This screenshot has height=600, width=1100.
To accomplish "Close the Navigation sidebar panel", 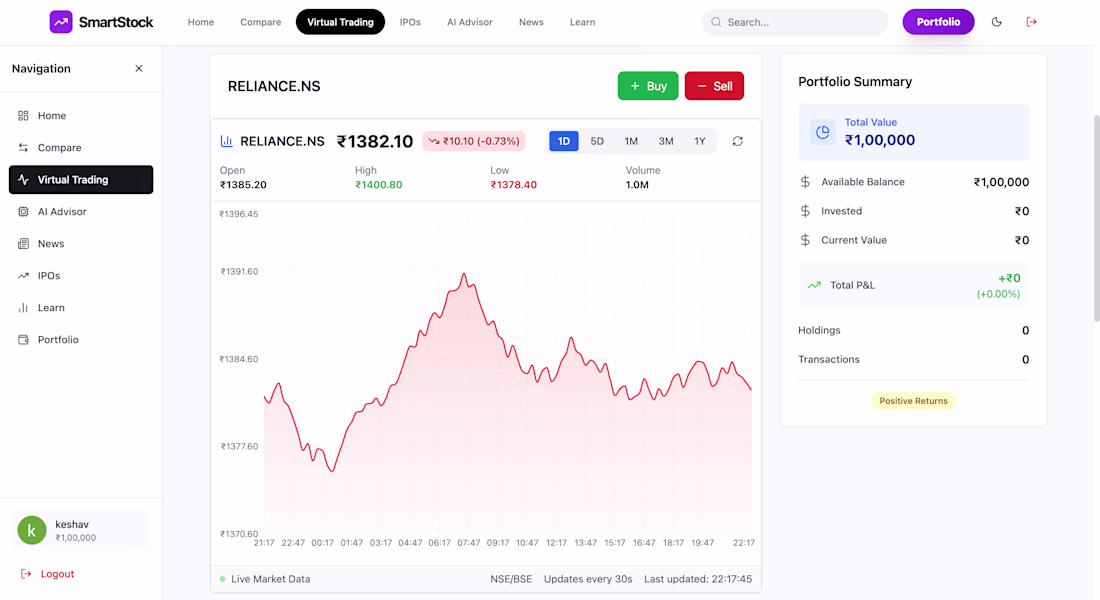I will [139, 69].
